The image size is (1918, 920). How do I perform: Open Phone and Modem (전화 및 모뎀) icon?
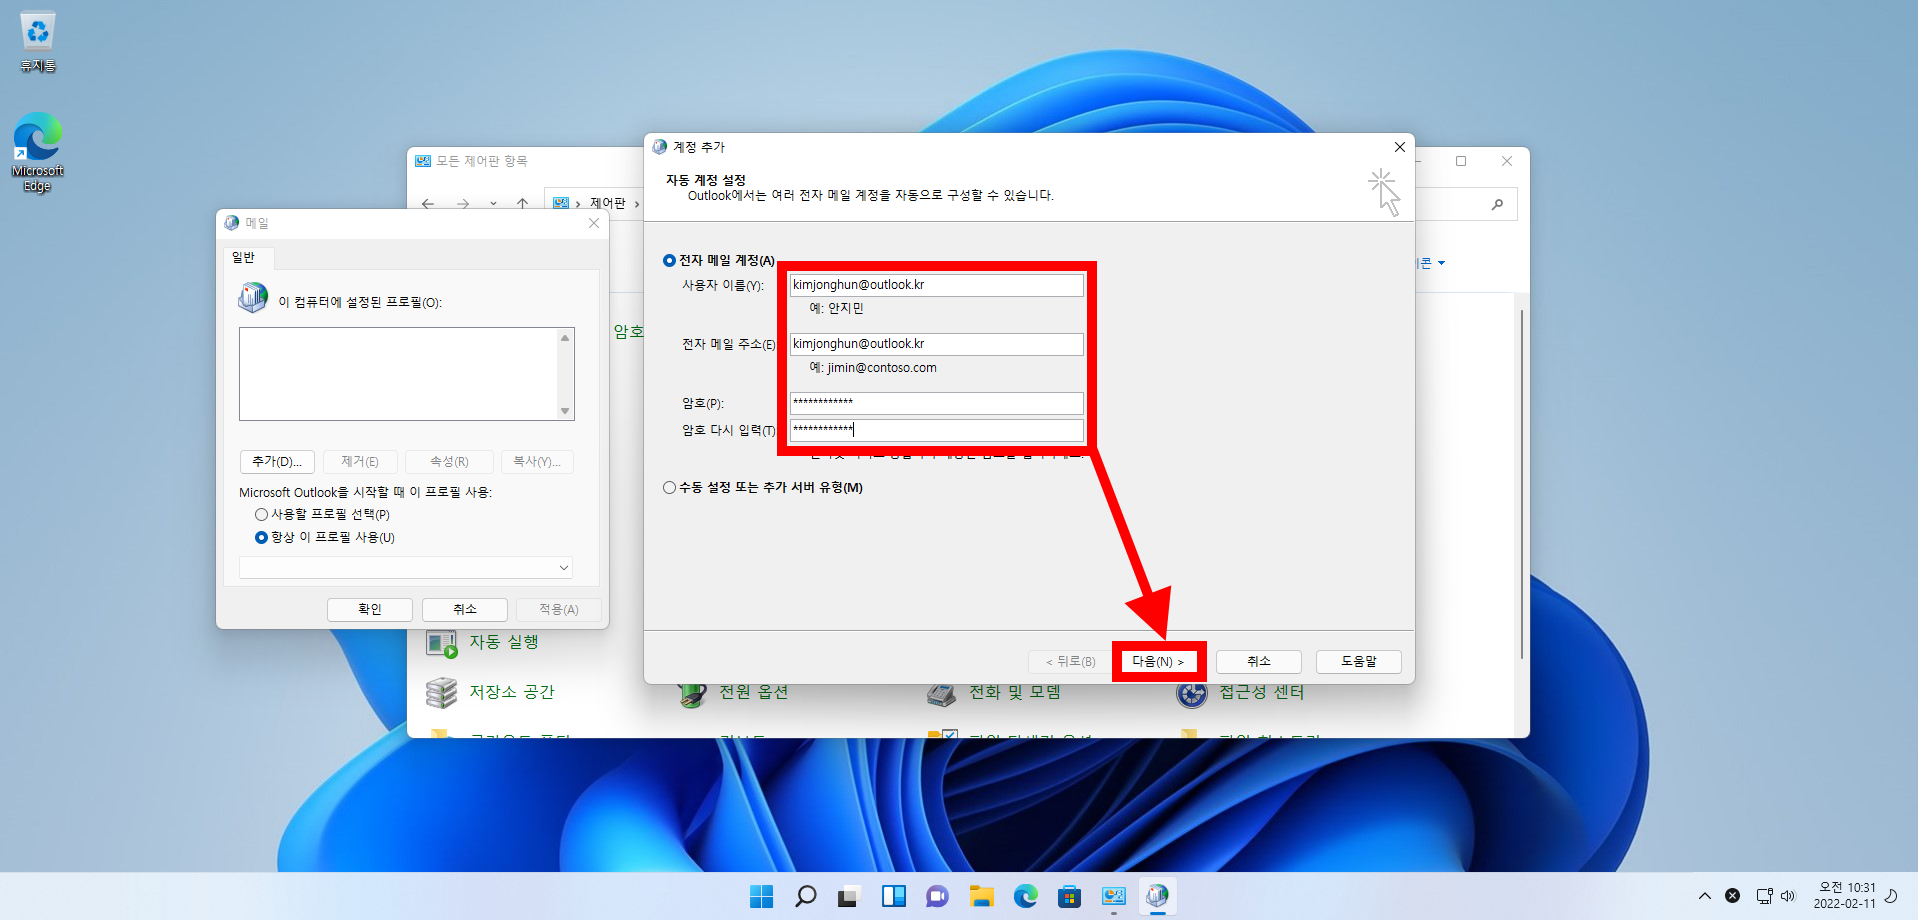(941, 693)
